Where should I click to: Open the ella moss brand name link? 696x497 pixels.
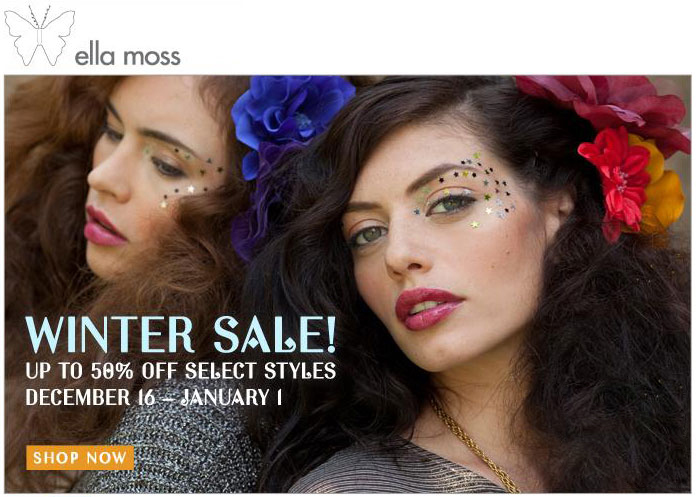[127, 56]
